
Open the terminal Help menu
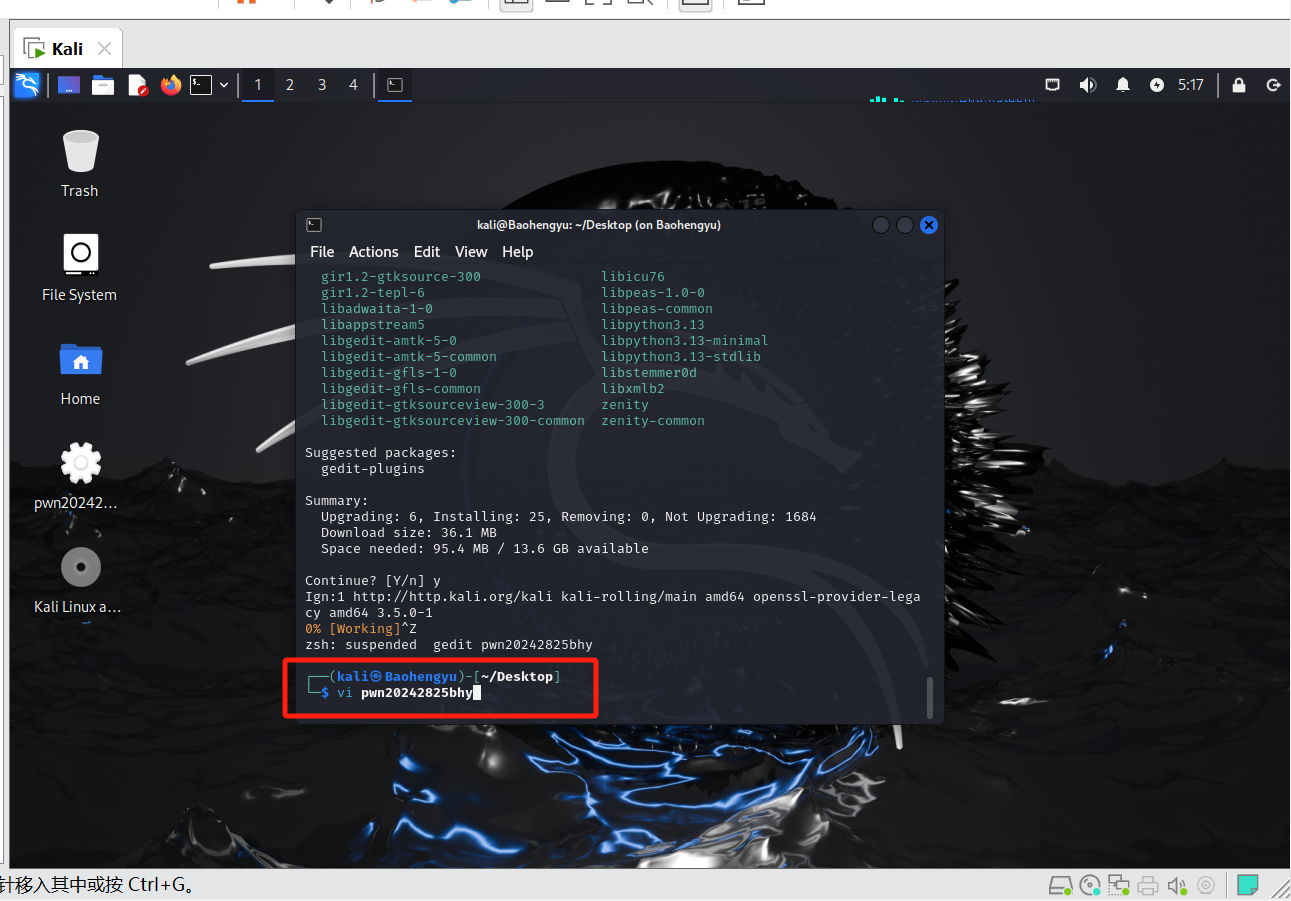518,252
